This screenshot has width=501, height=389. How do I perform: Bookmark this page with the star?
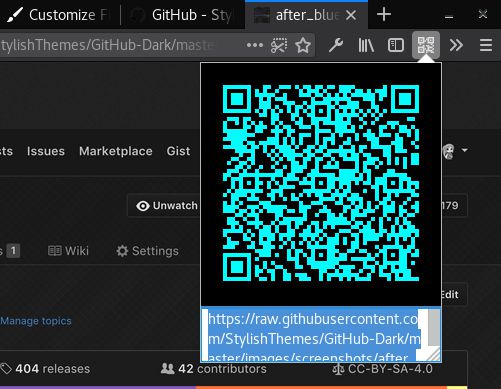pyautogui.click(x=303, y=45)
